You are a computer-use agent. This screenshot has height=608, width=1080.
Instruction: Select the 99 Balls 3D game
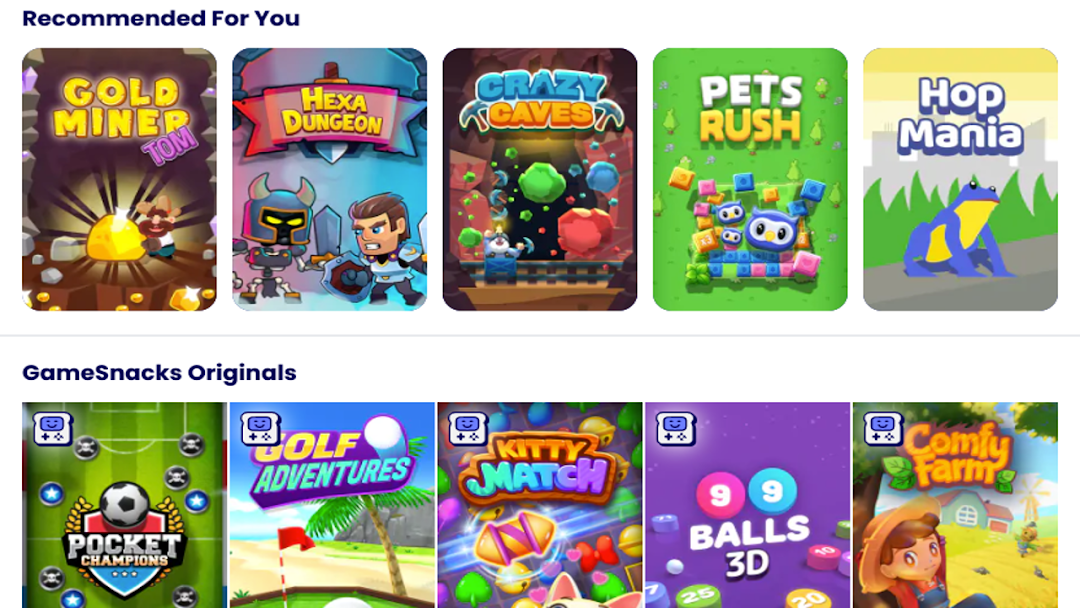coord(747,505)
